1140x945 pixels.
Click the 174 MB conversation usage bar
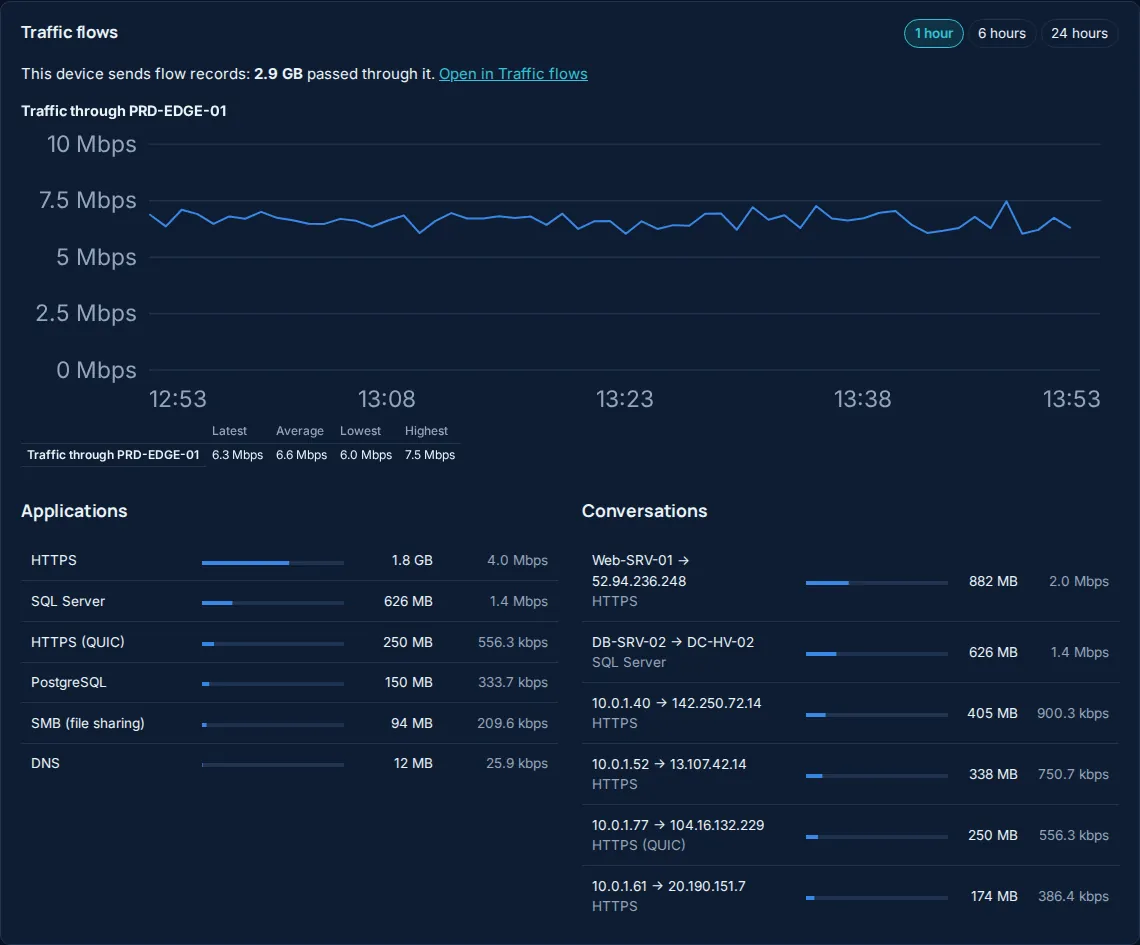click(x=877, y=898)
